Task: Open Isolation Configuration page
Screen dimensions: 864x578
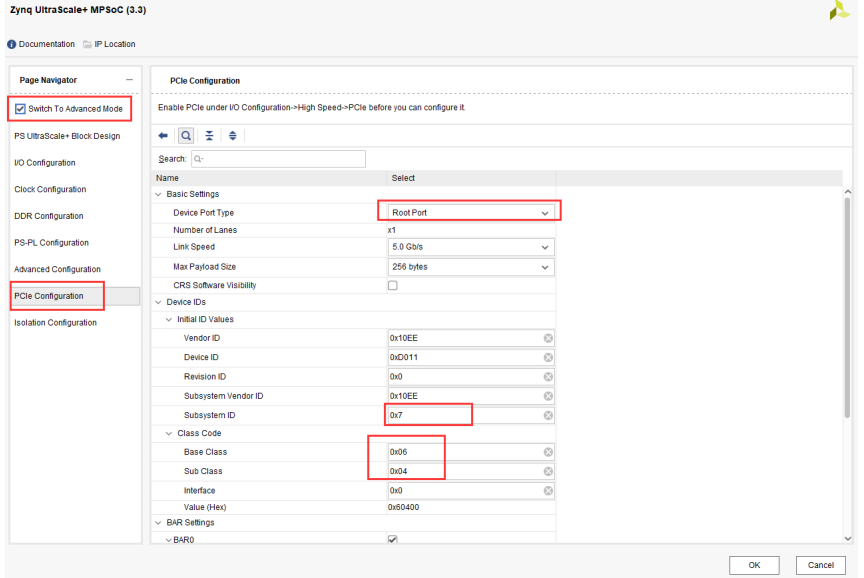Action: click(x=55, y=323)
